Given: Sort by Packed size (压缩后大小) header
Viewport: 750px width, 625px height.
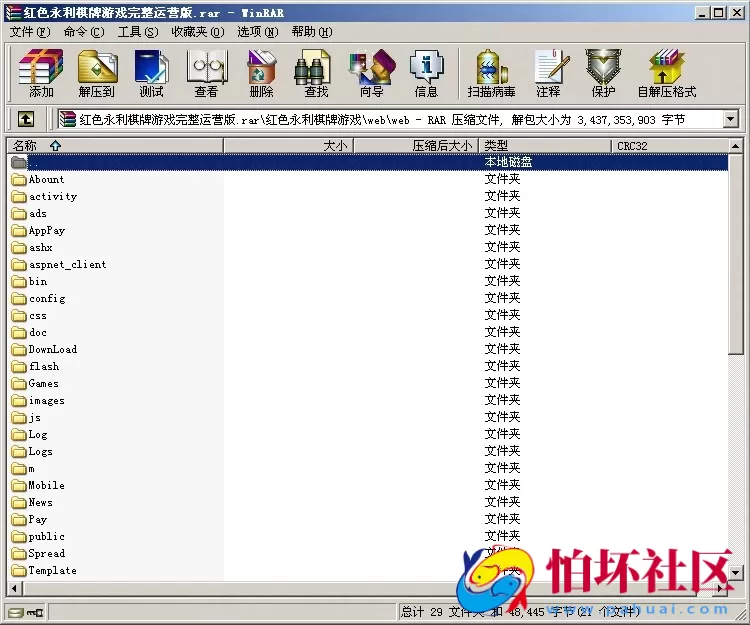Looking at the screenshot, I should tap(416, 145).
